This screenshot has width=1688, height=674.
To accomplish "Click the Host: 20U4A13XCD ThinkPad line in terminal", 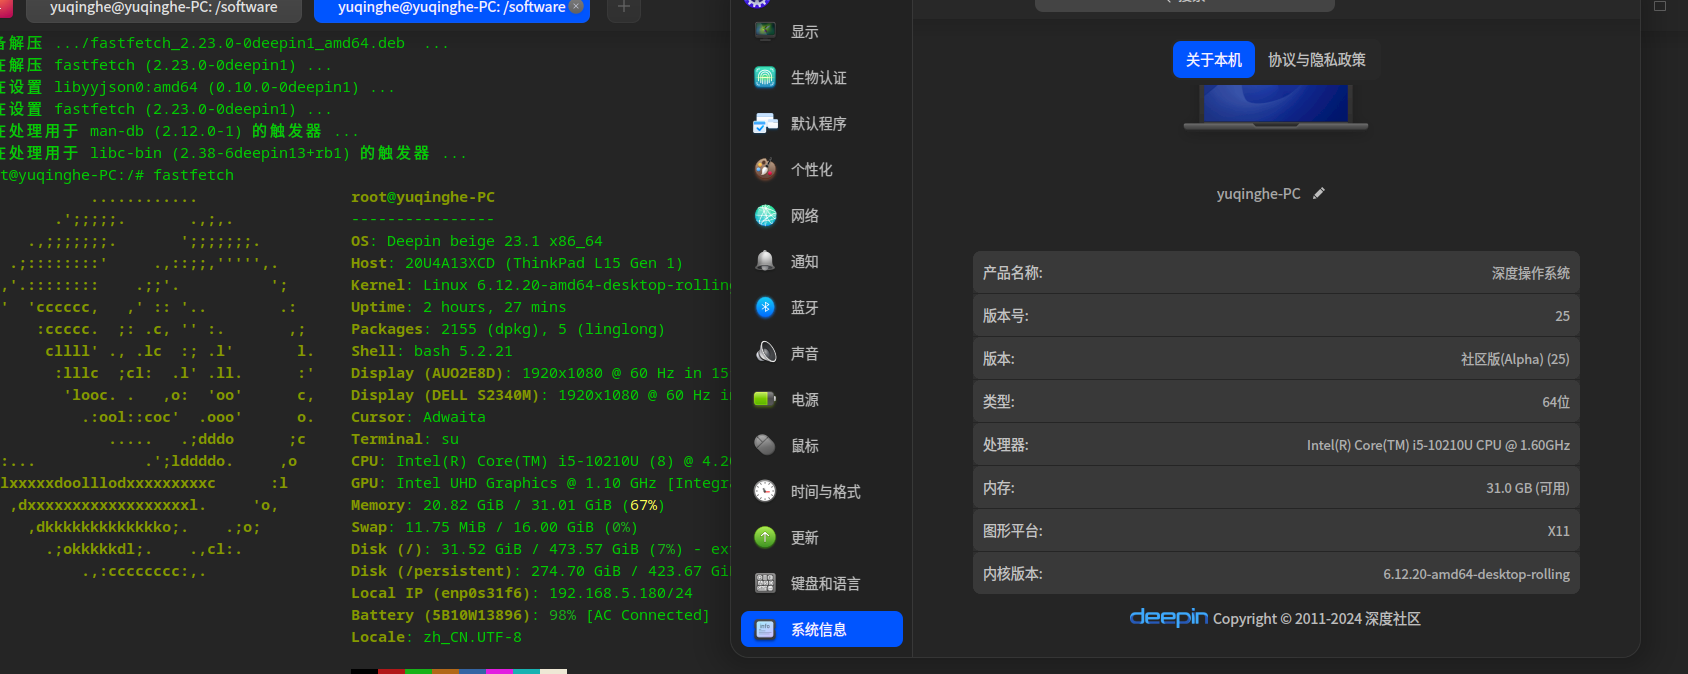I will click(x=517, y=263).
